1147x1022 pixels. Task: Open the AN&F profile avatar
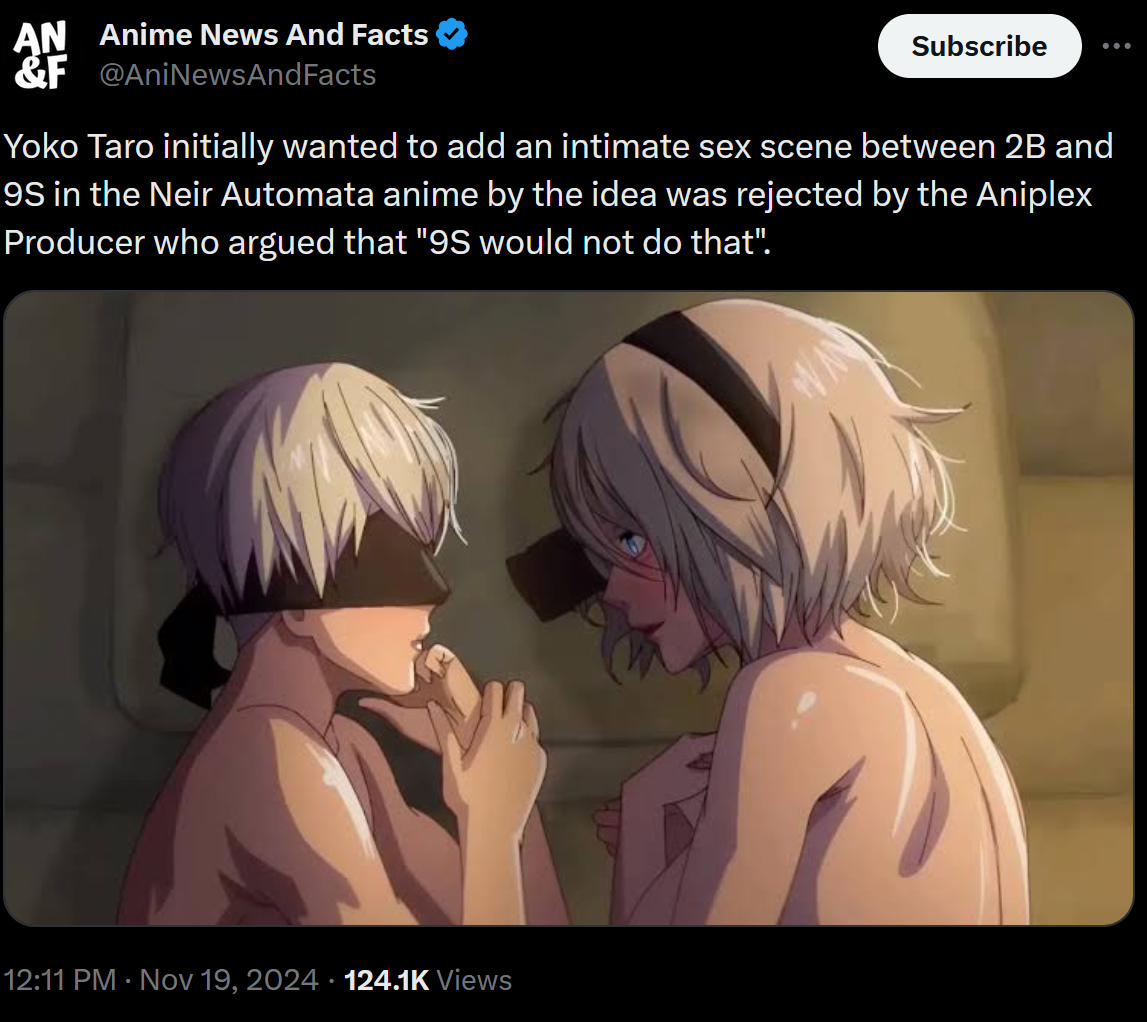tap(40, 55)
